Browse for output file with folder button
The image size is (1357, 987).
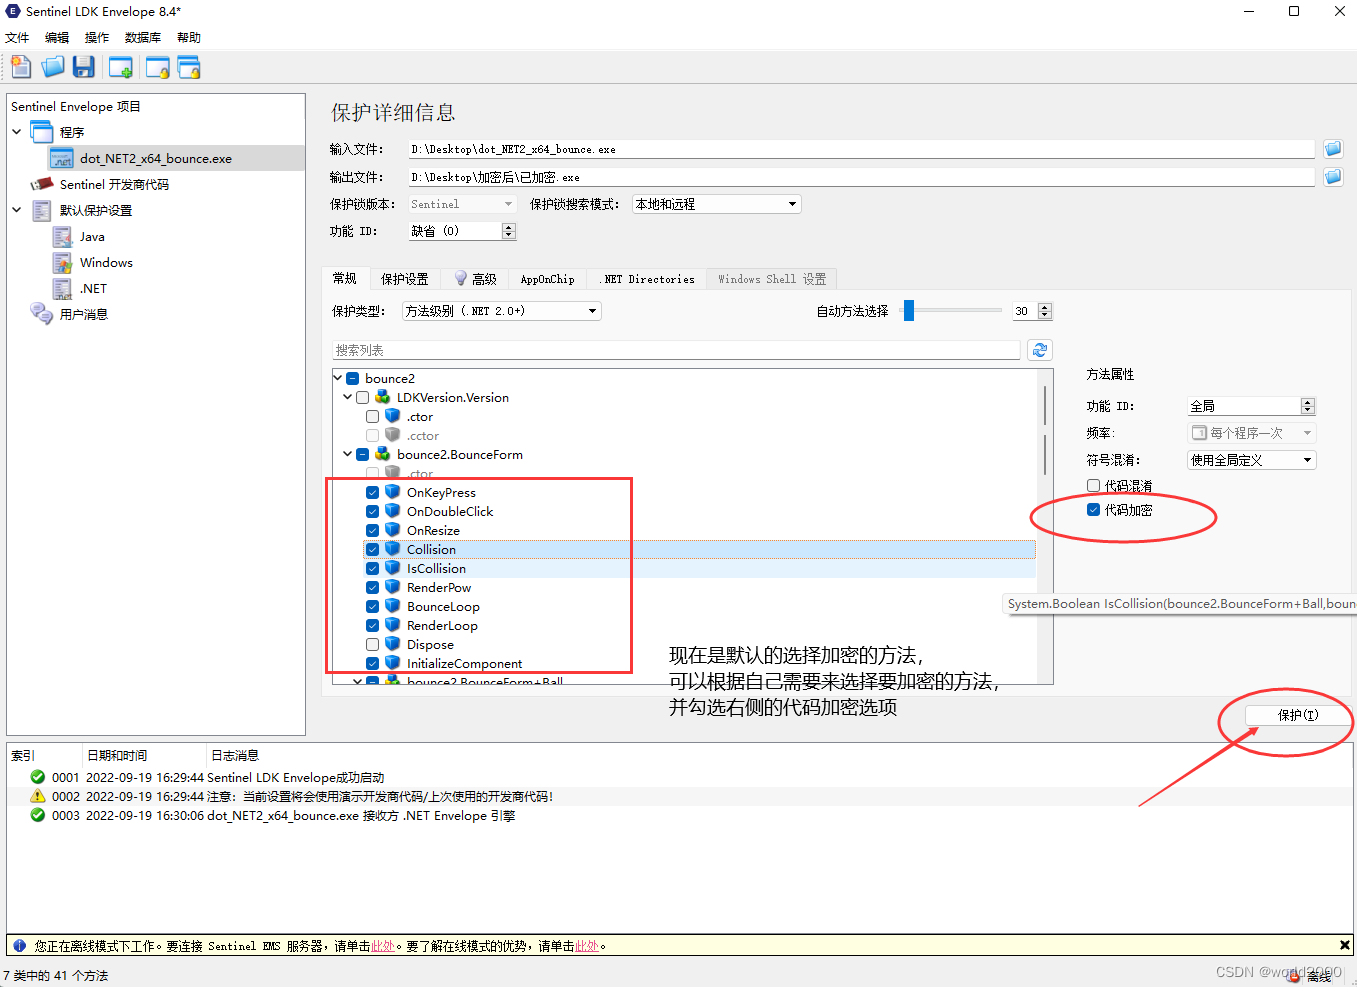pyautogui.click(x=1333, y=177)
